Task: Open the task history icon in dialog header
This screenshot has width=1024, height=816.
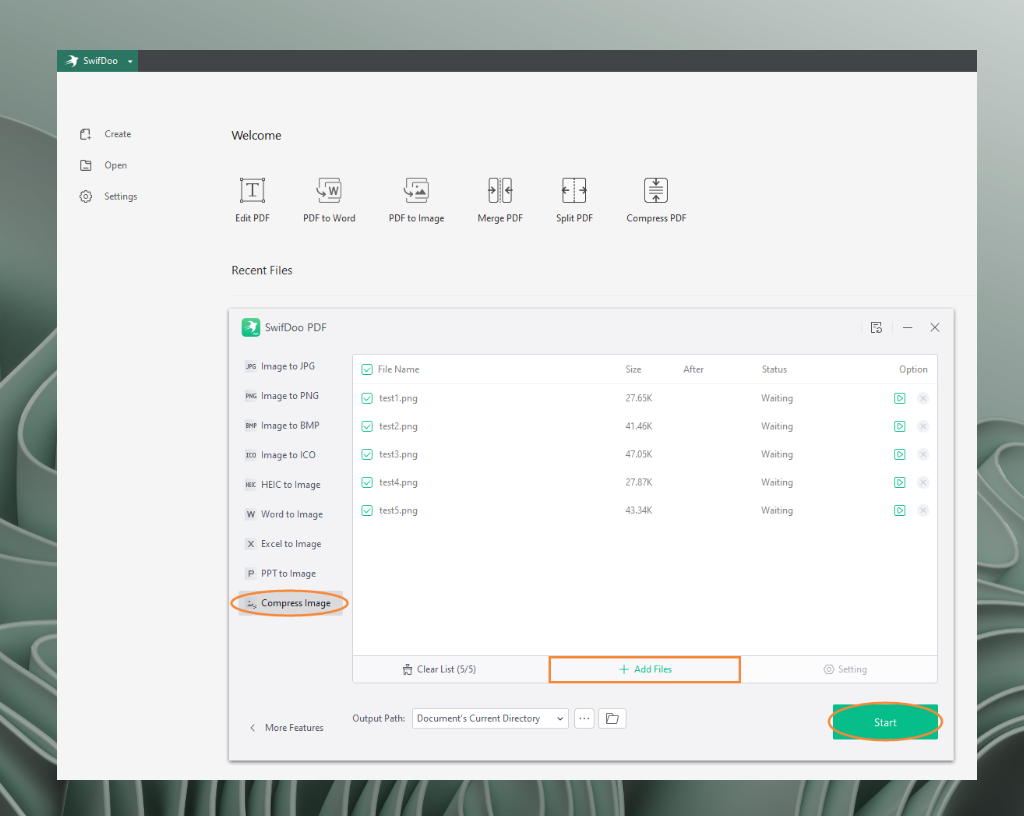Action: pos(876,327)
